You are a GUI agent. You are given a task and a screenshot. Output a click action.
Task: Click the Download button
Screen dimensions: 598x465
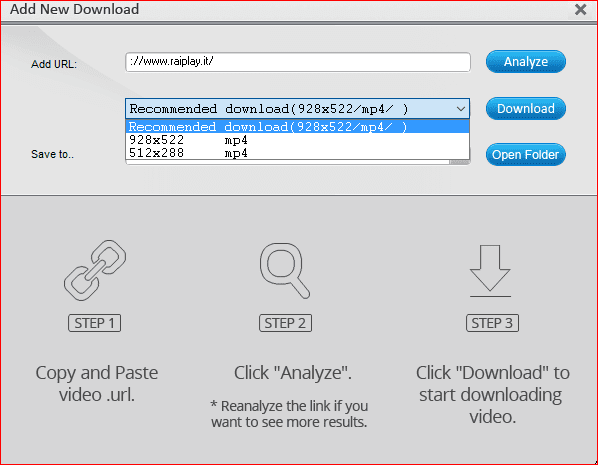(526, 109)
